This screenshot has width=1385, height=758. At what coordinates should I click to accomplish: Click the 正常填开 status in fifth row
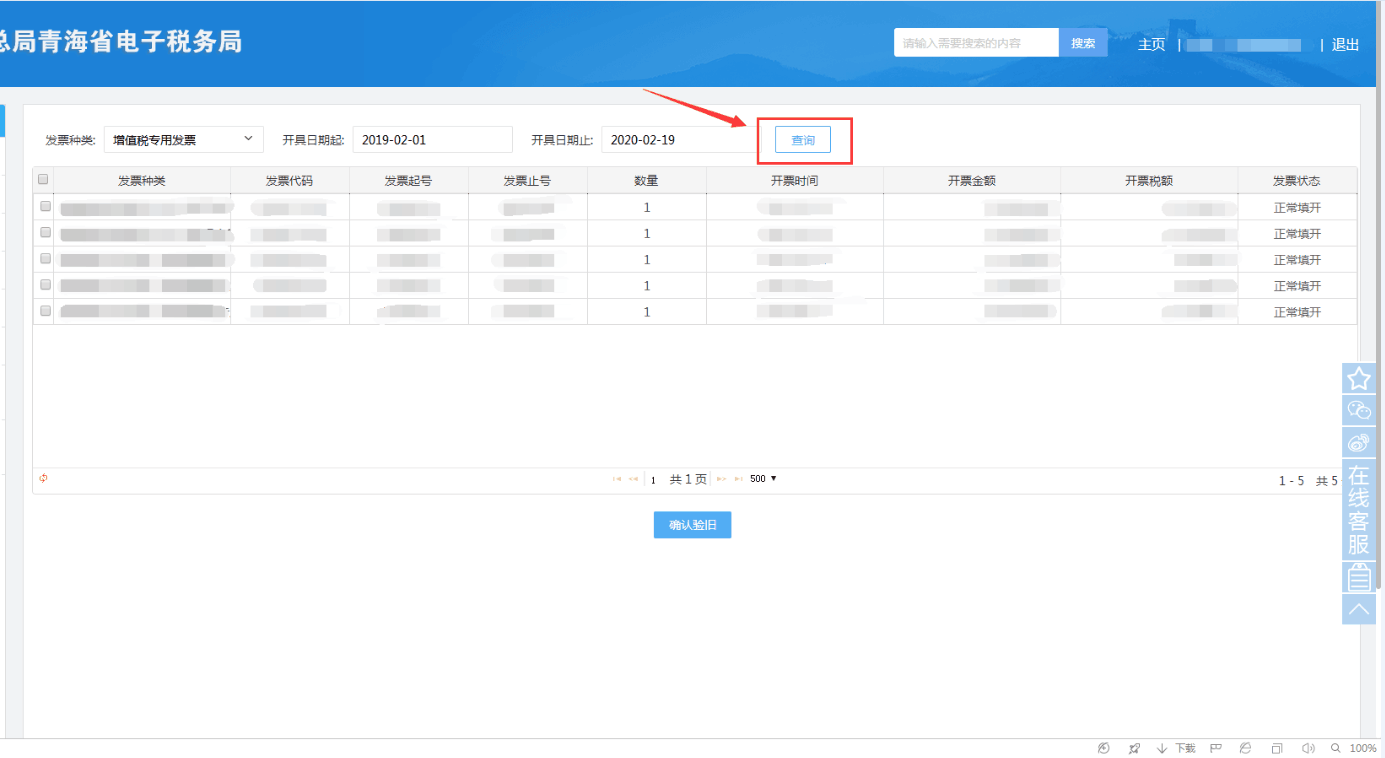point(1297,312)
